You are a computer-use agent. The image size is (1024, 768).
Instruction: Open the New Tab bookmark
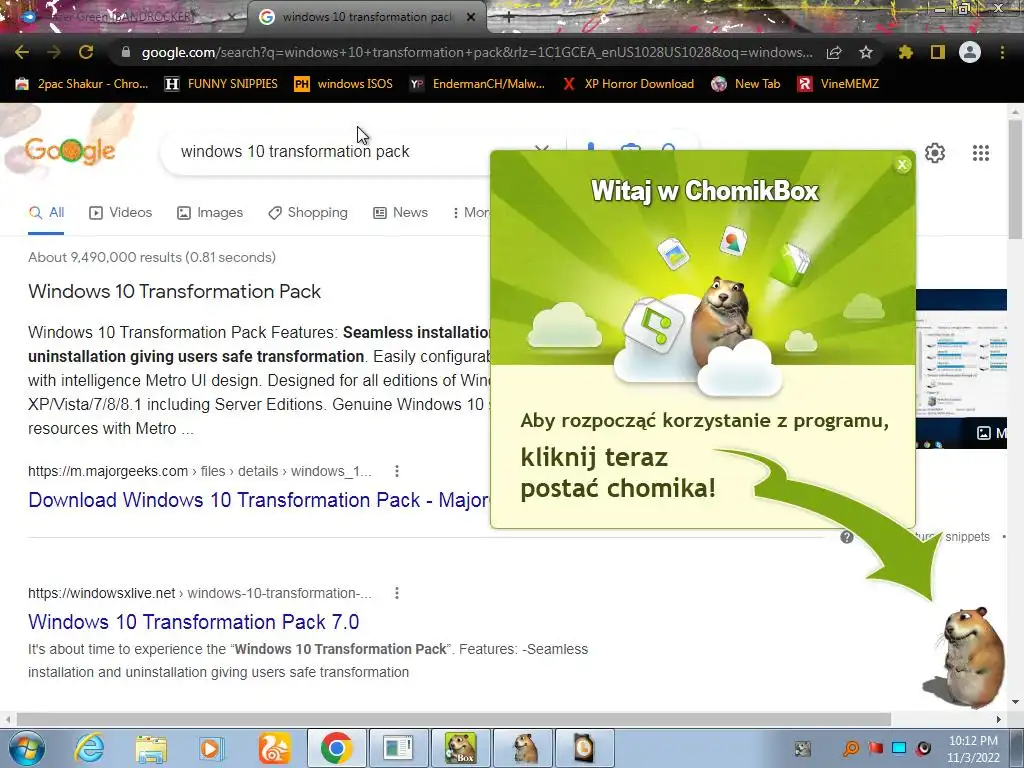coord(746,84)
